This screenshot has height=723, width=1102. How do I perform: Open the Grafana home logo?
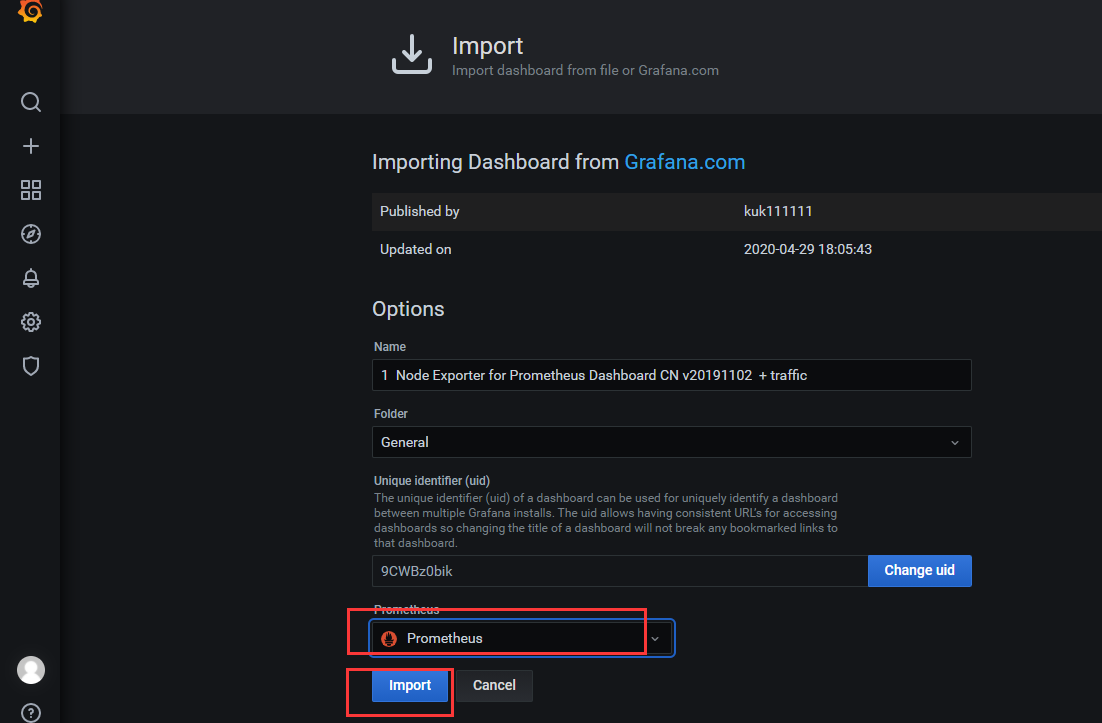coord(30,10)
